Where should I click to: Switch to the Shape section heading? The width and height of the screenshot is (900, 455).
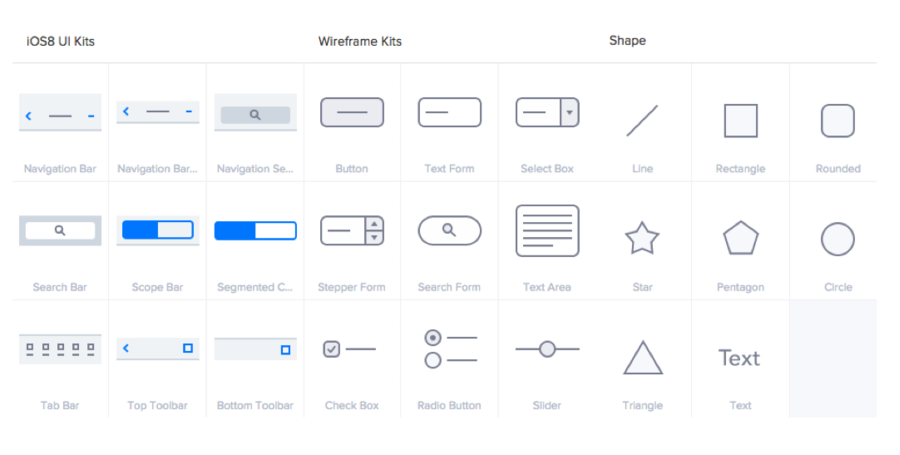[x=627, y=41]
